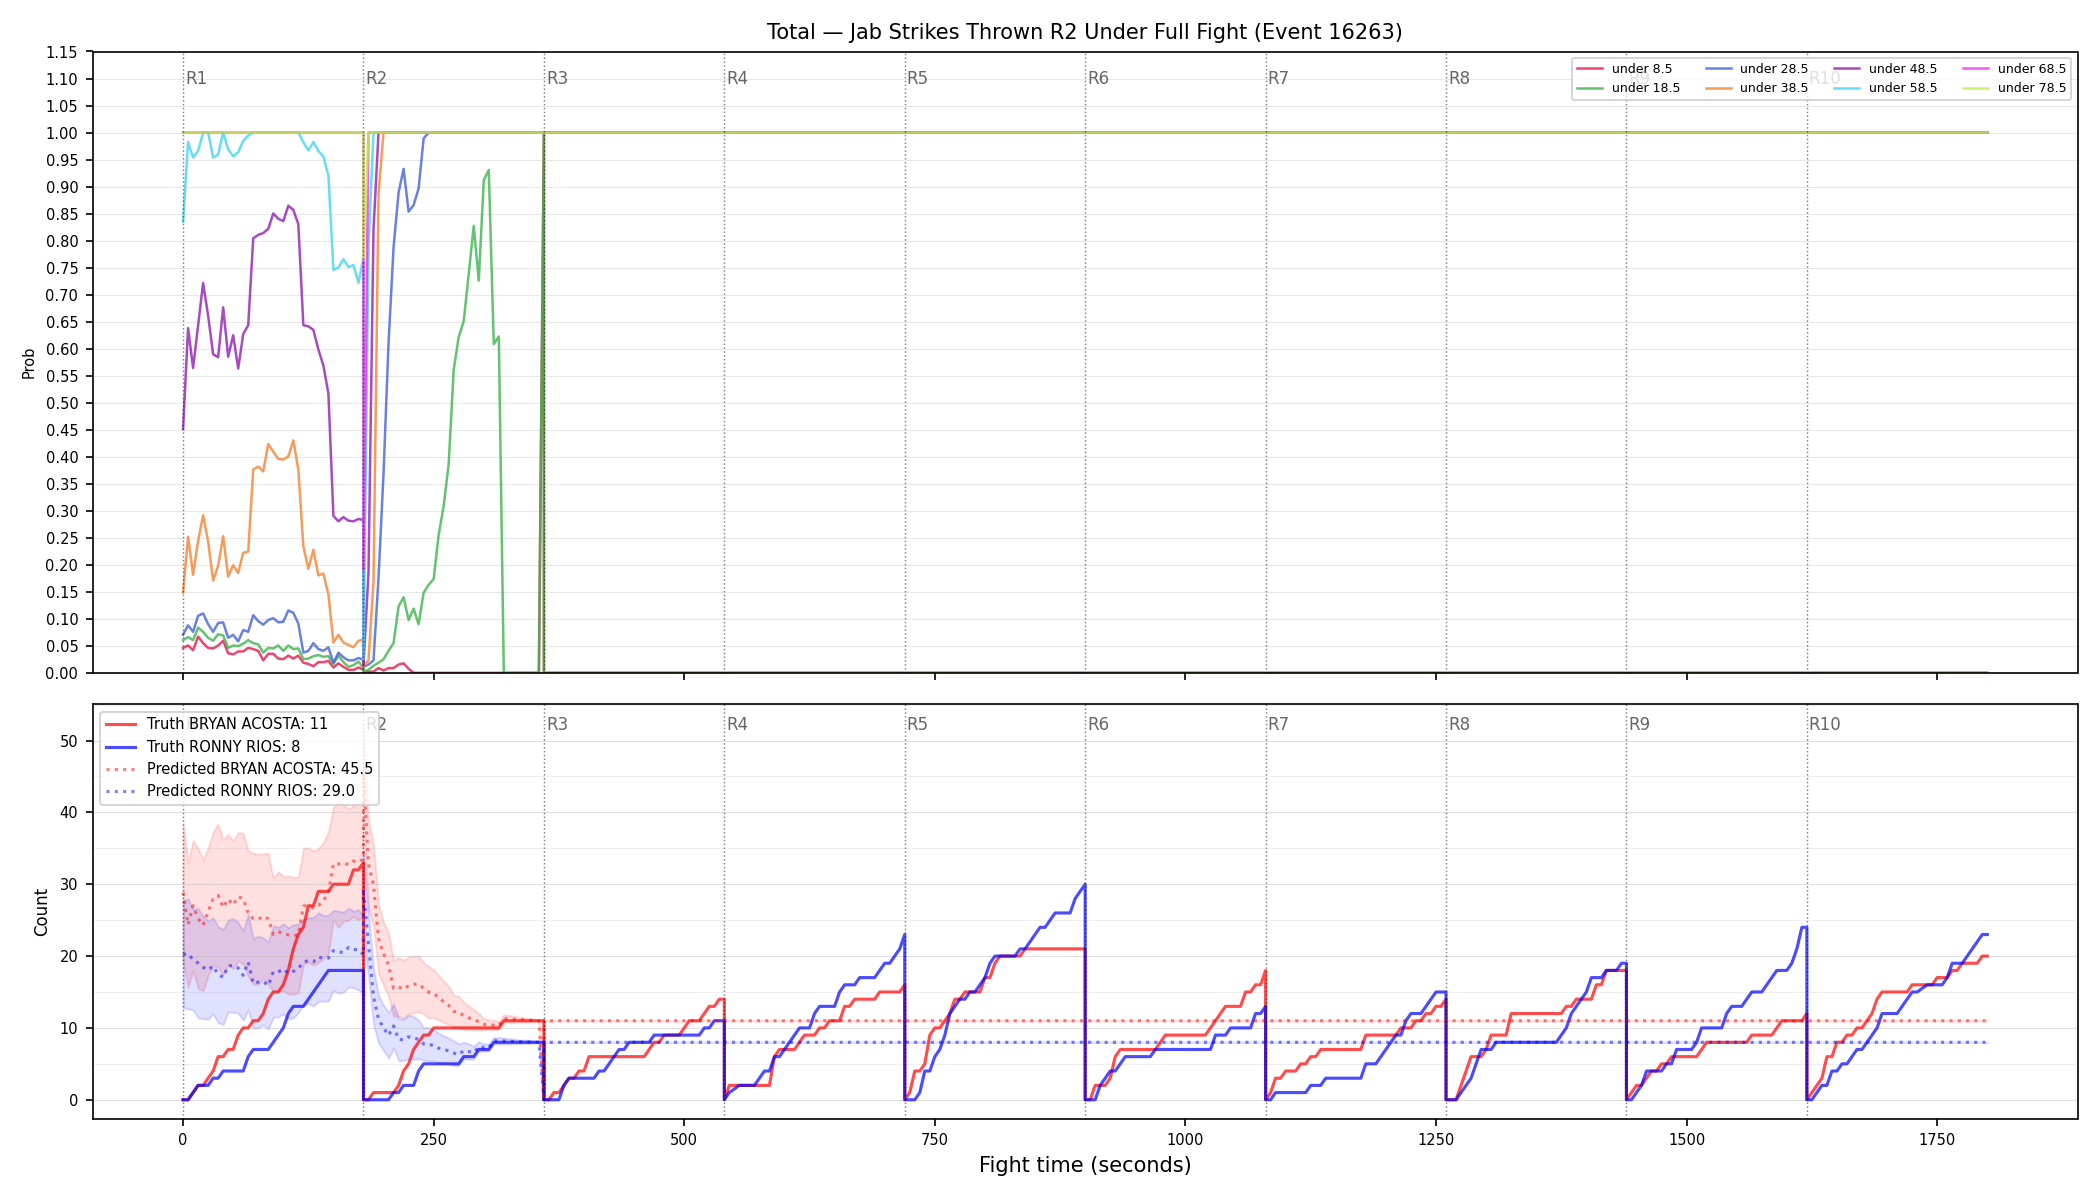
Task: Click the R7 round label in top chart
Action: click(1278, 78)
